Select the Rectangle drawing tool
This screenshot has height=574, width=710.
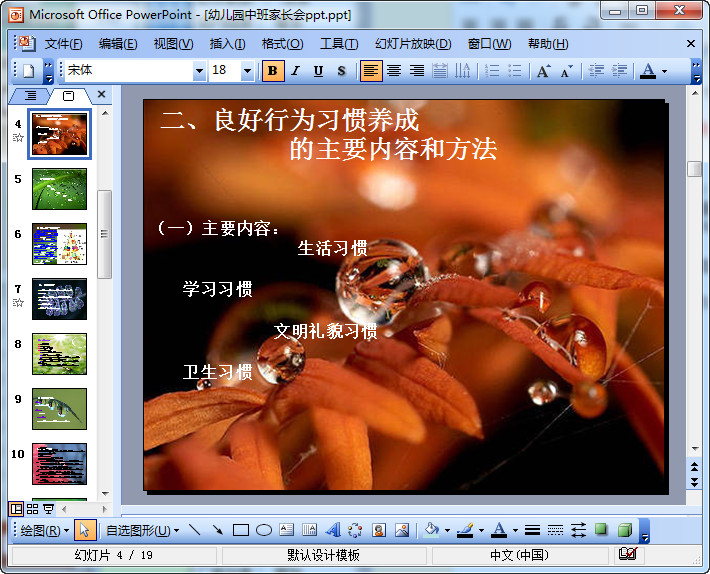tap(241, 530)
